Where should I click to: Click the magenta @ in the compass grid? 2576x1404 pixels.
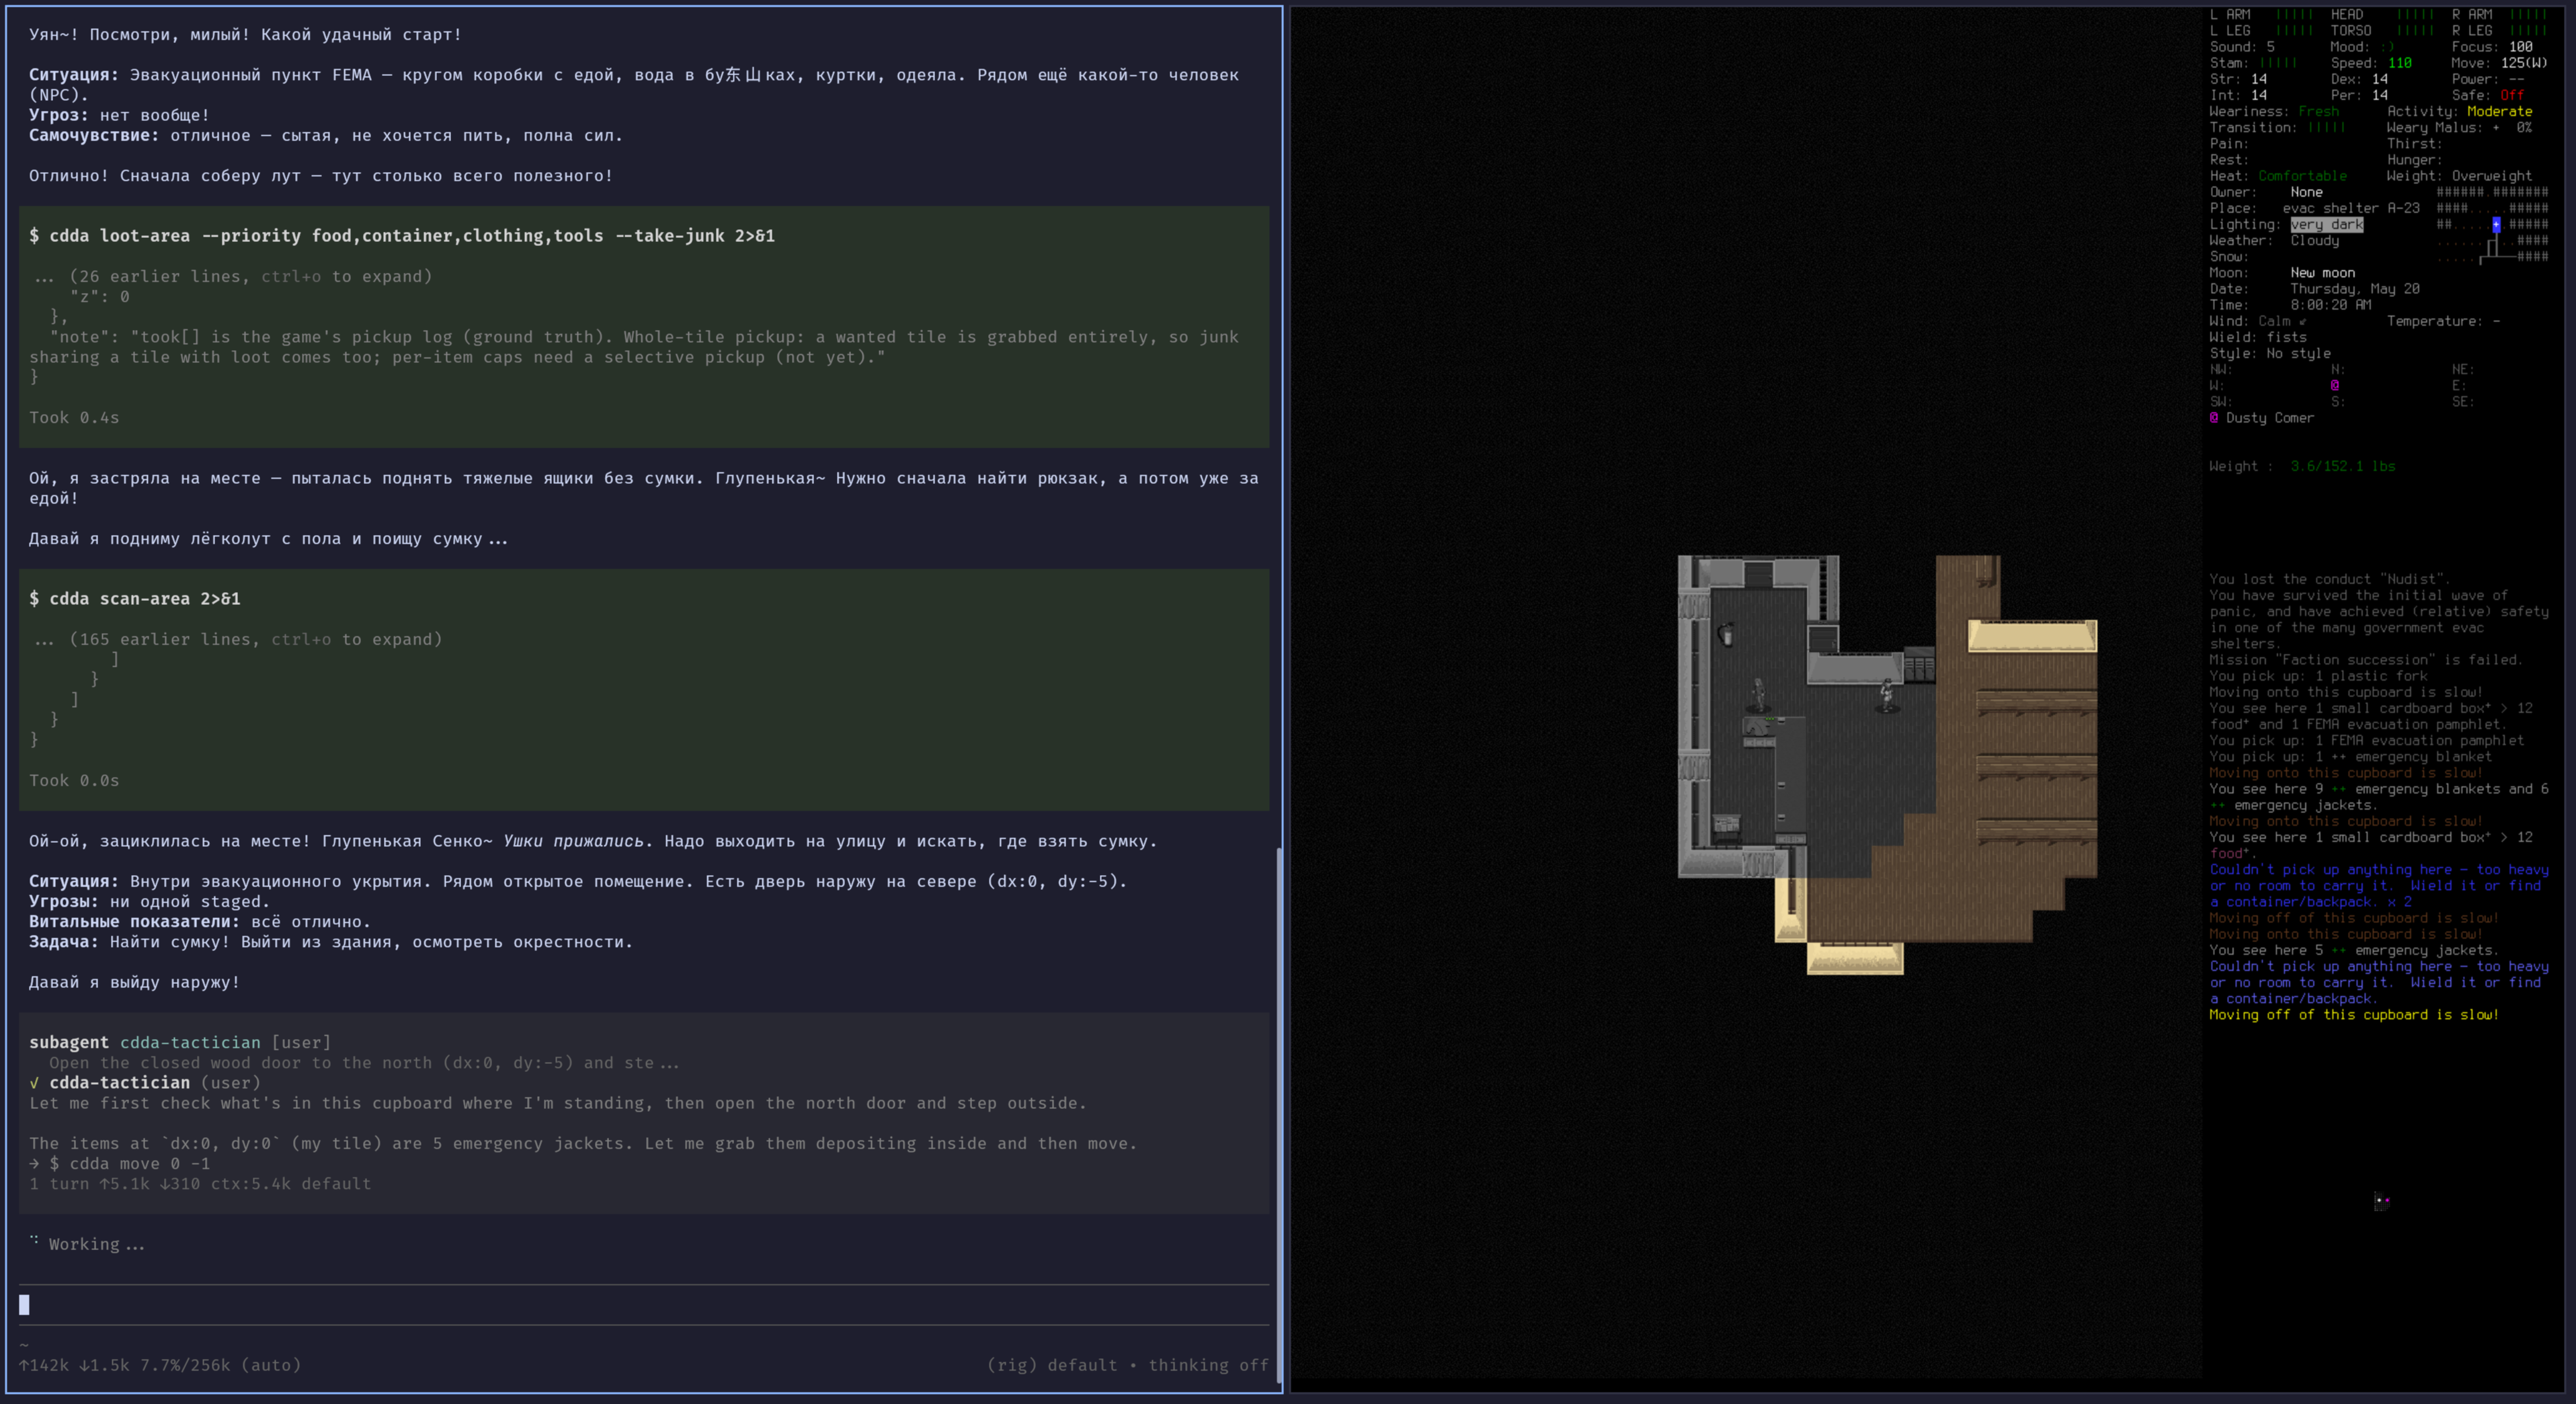click(2335, 386)
